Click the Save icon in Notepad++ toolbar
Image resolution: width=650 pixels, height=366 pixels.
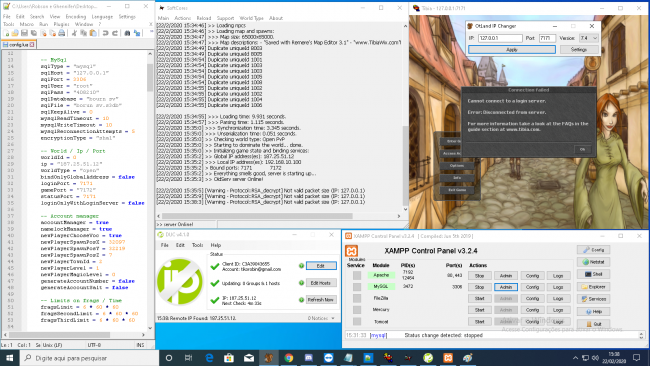[24, 33]
